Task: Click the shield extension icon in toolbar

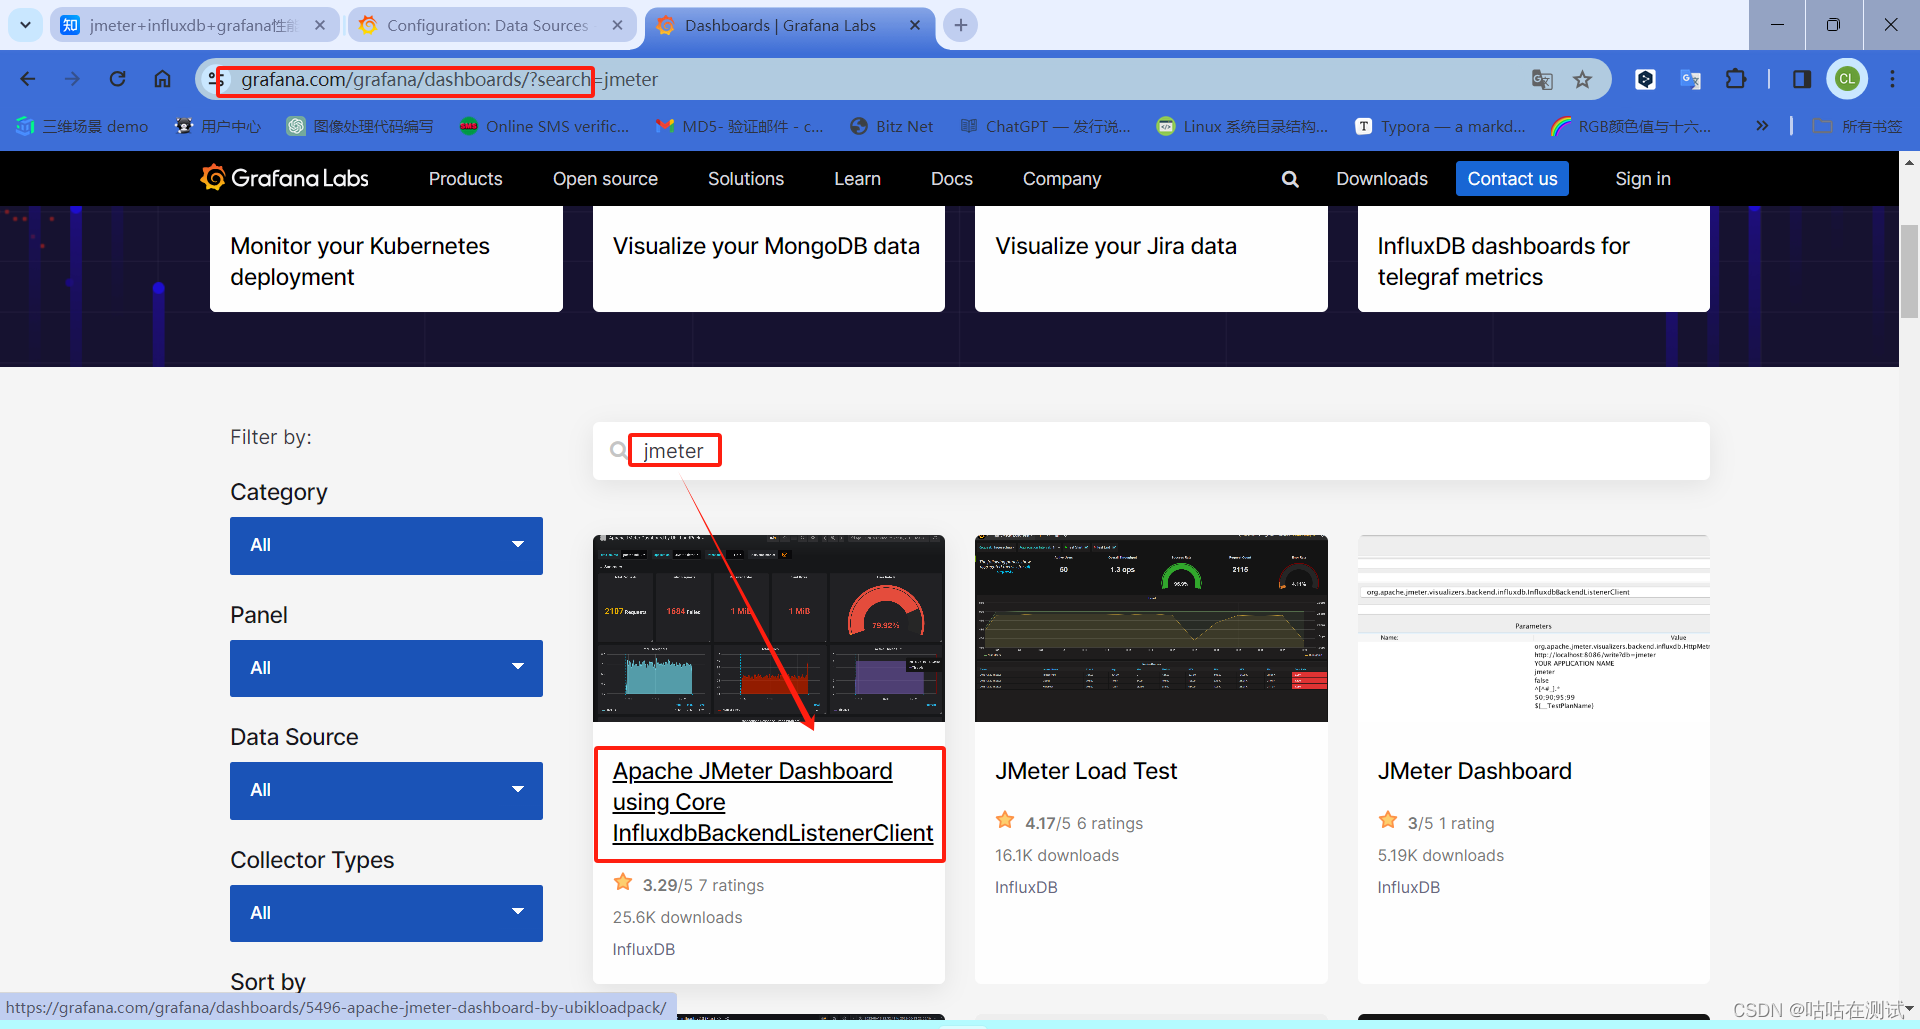Action: coord(1645,79)
